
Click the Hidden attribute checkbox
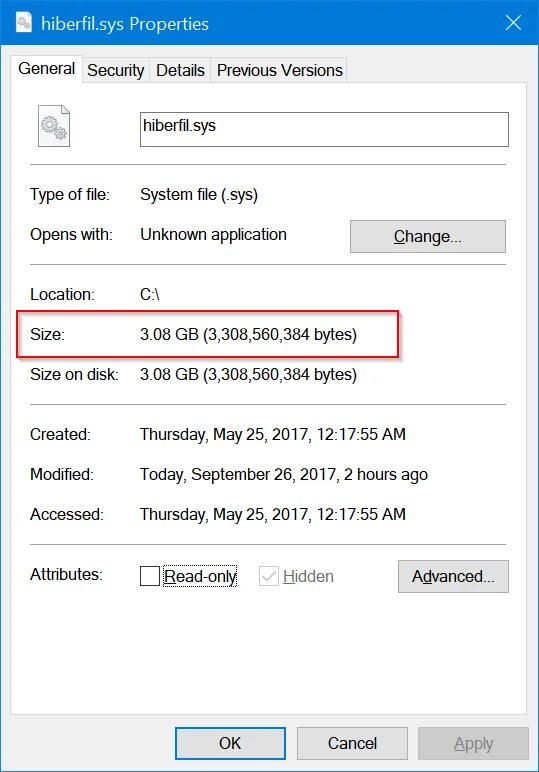coord(269,576)
